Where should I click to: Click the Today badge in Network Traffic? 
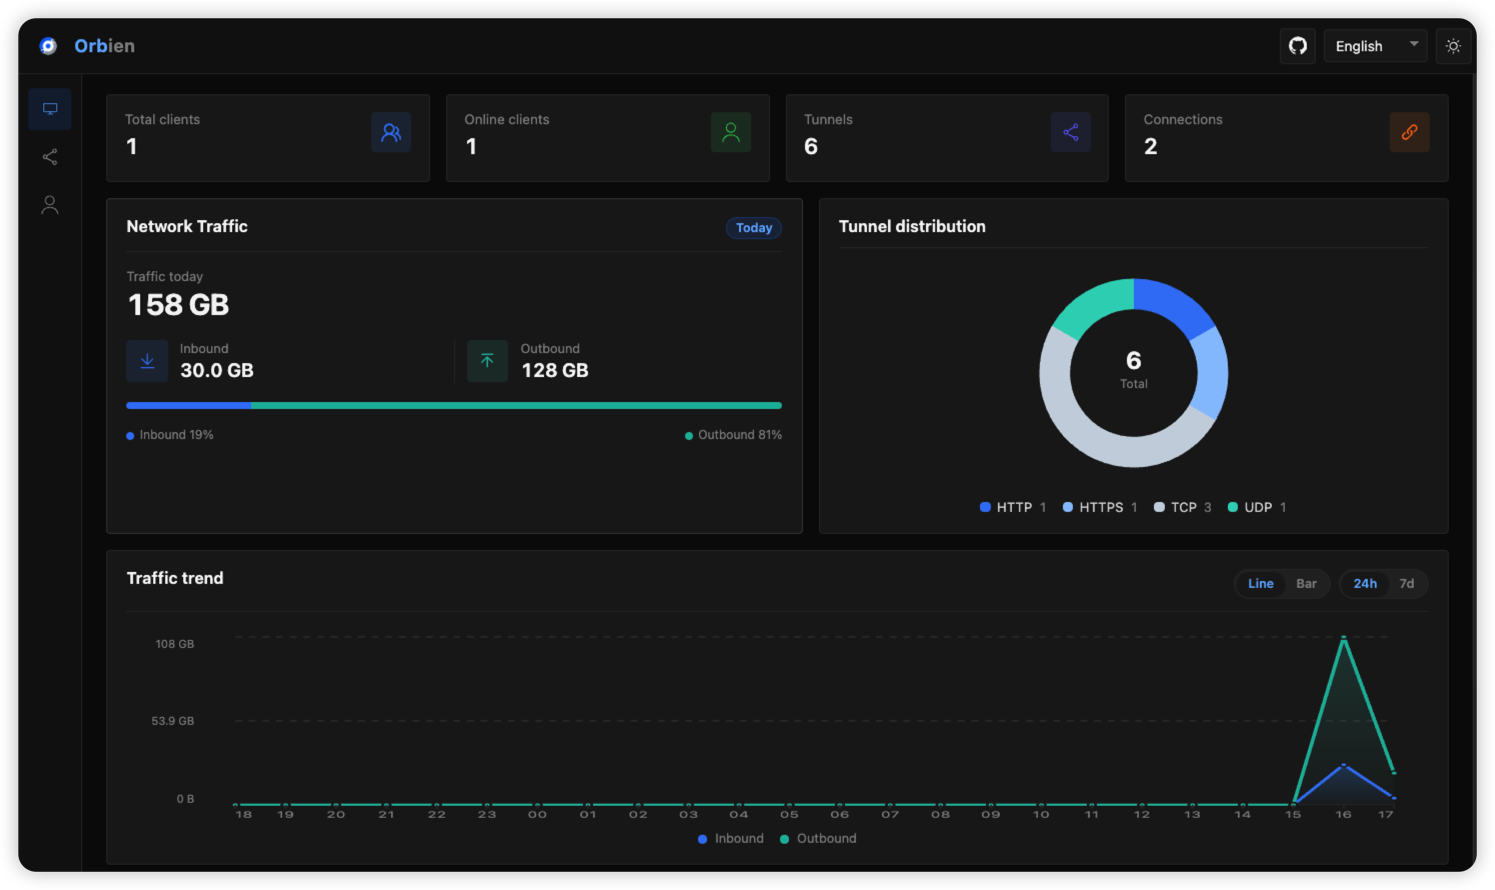(754, 228)
